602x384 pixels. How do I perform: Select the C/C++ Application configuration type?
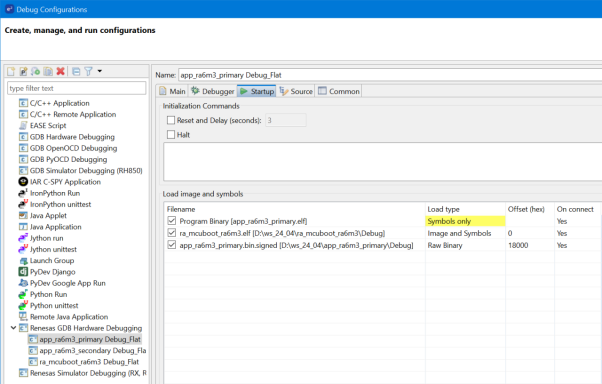(54, 103)
